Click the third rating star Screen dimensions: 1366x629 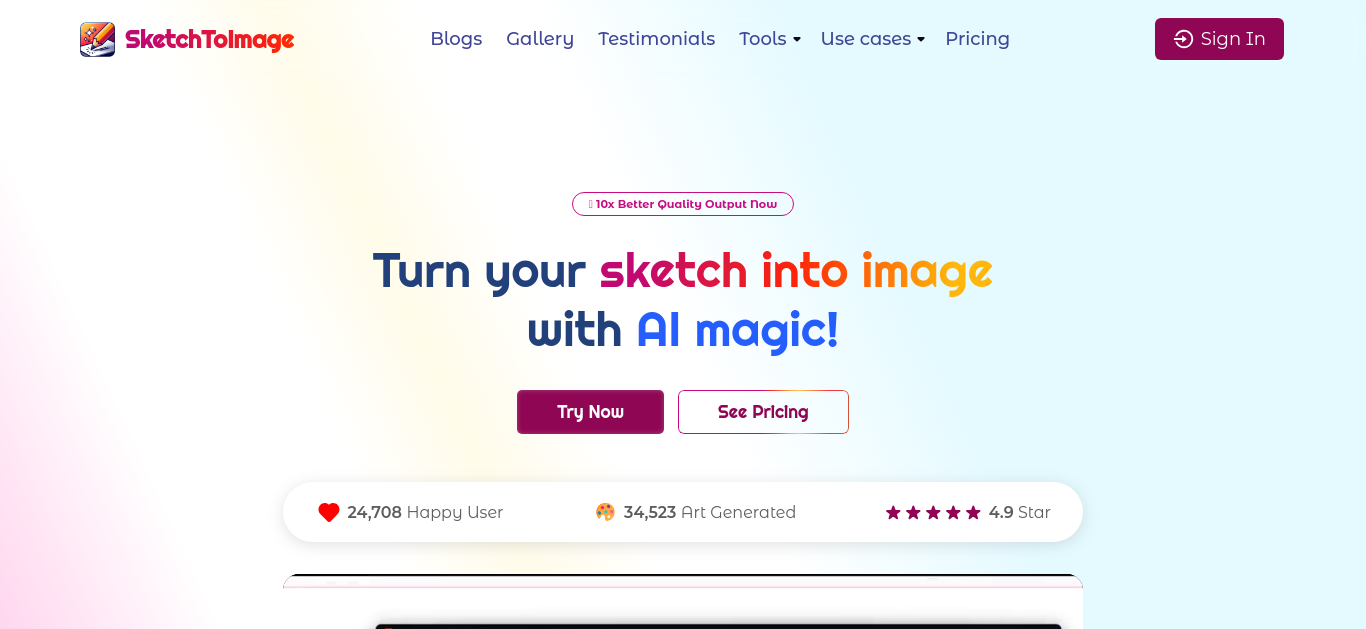933,512
